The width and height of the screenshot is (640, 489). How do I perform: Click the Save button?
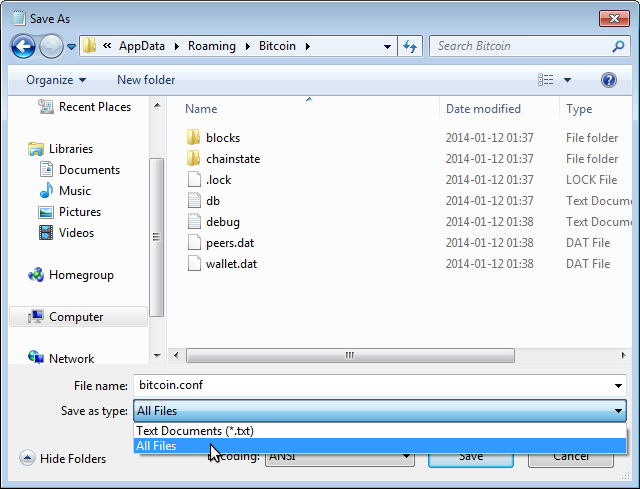(x=471, y=457)
